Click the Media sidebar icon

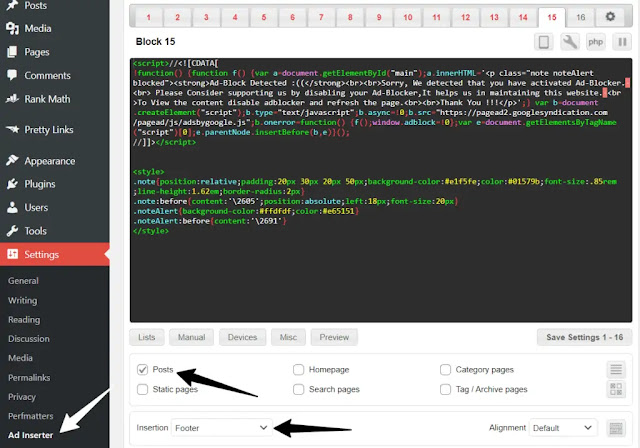pyautogui.click(x=12, y=28)
